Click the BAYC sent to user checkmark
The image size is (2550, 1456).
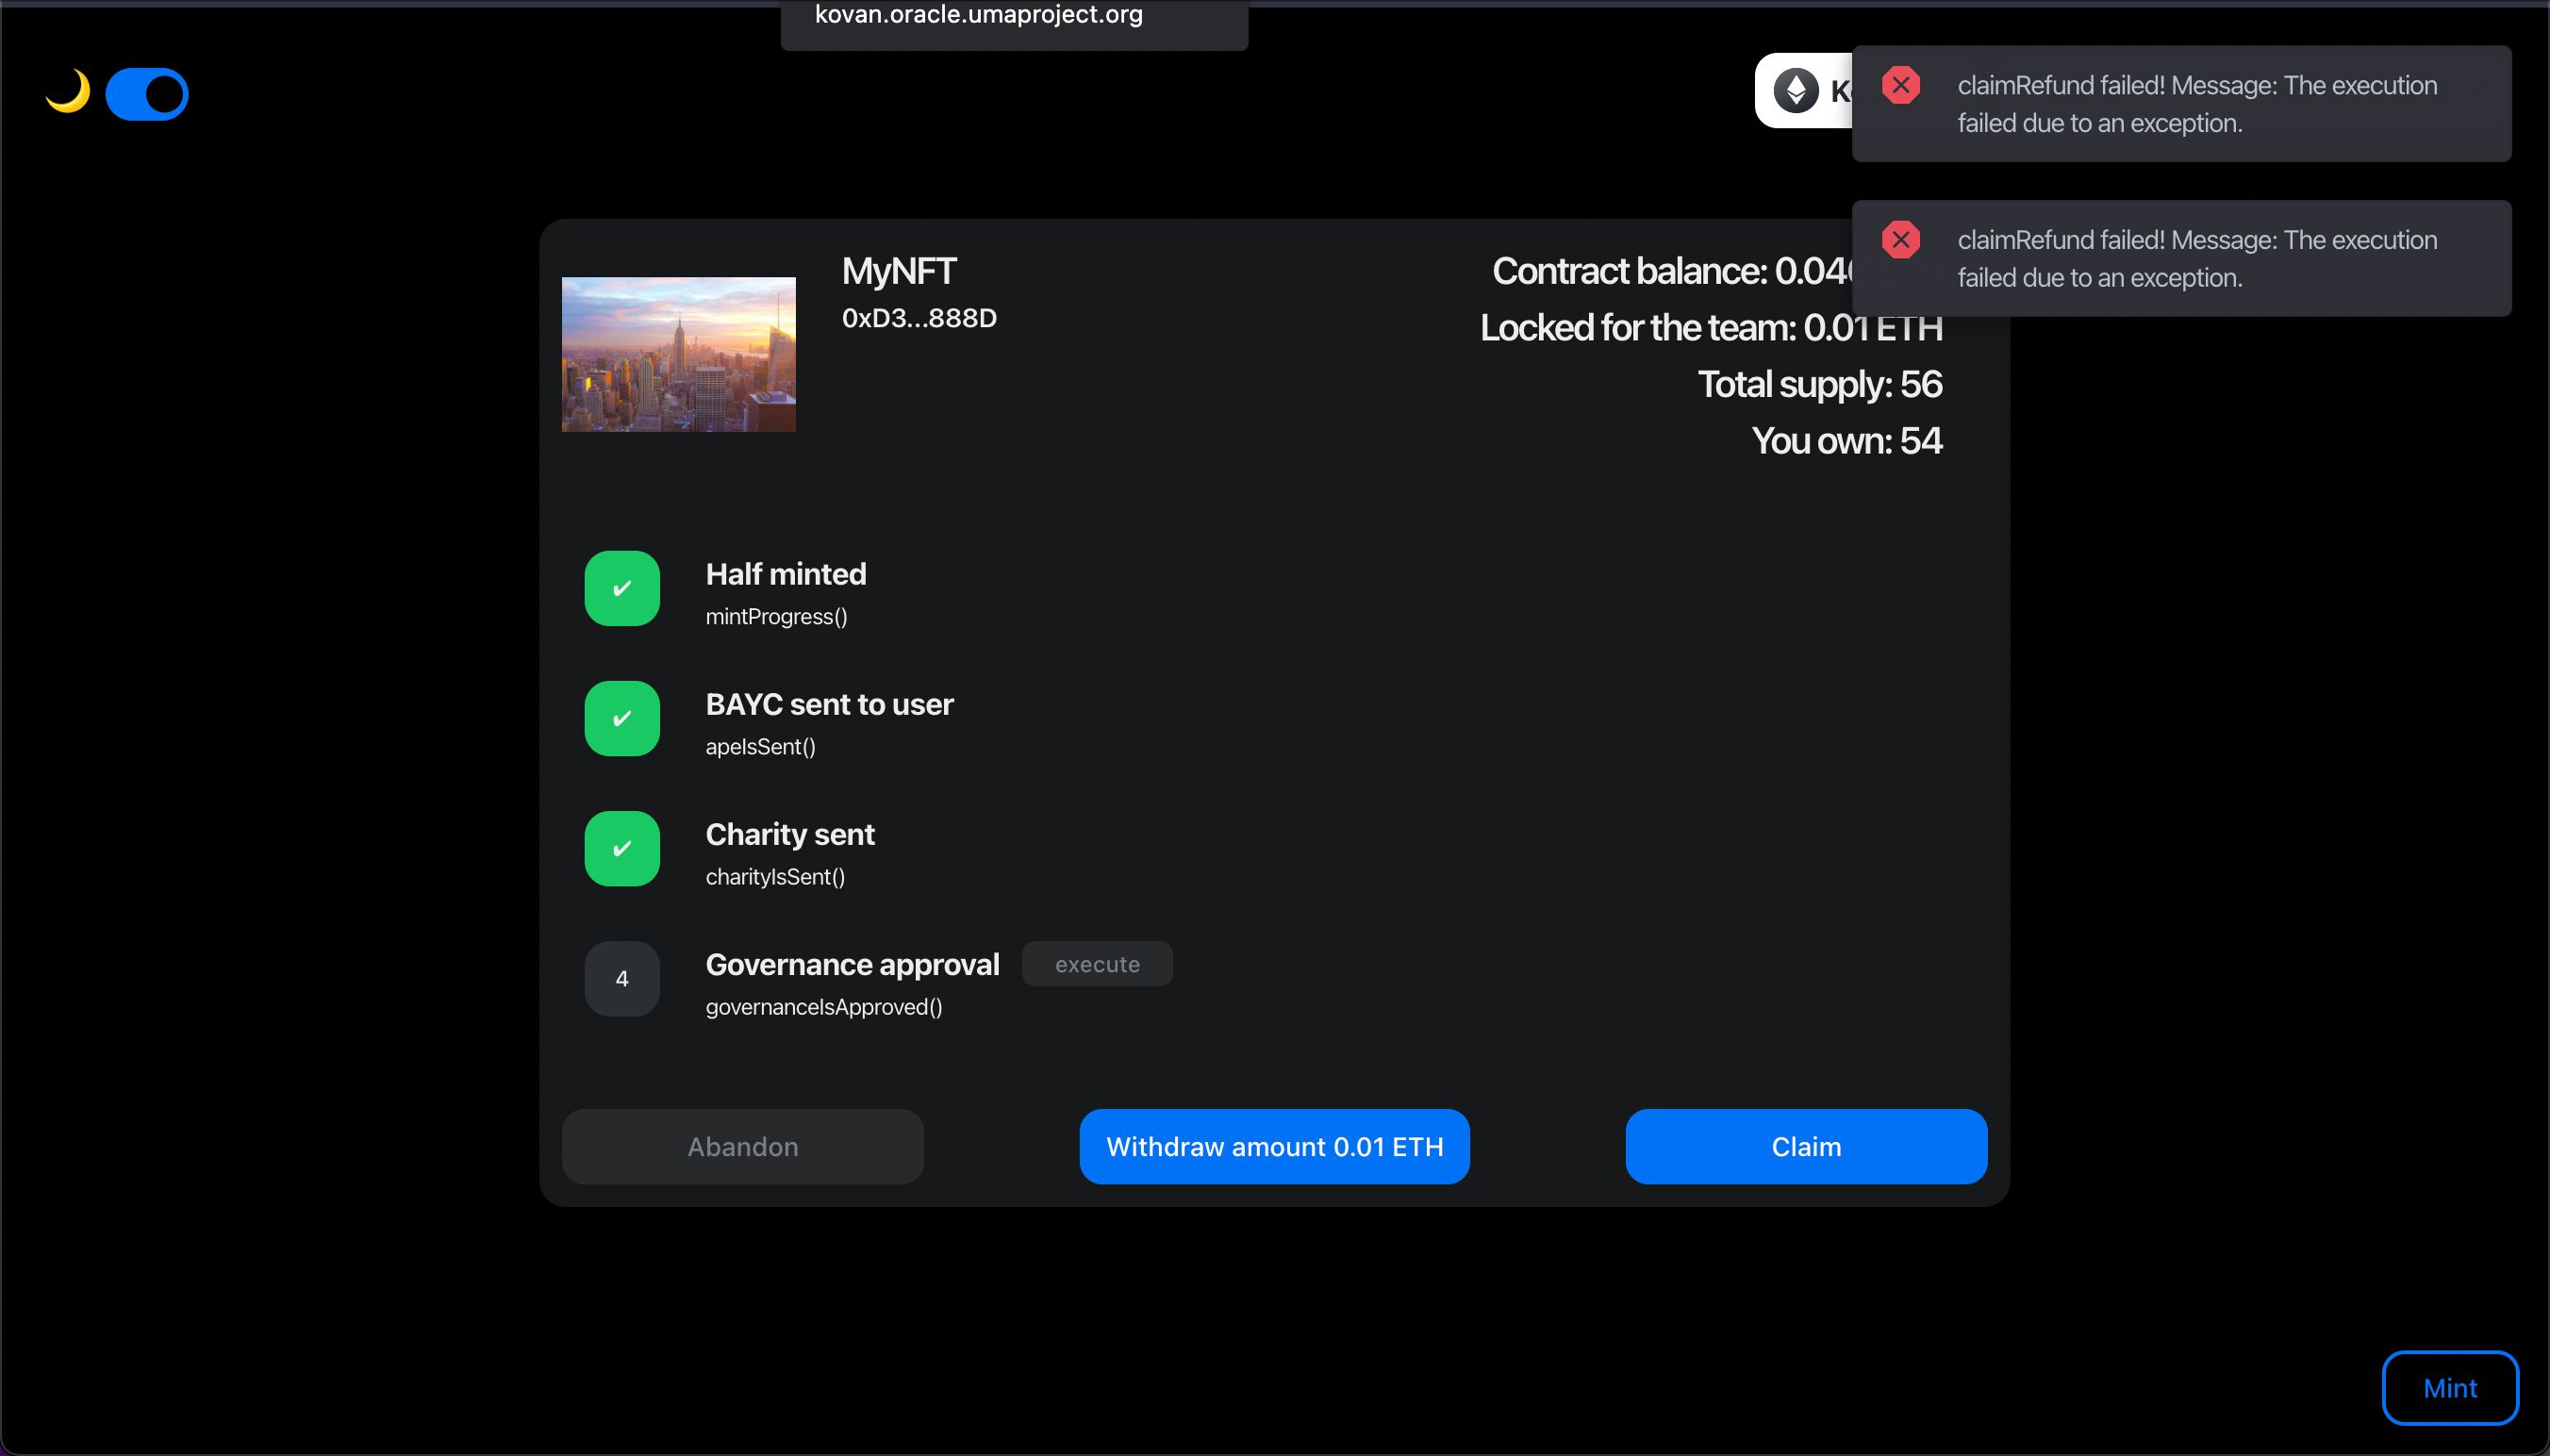[622, 718]
